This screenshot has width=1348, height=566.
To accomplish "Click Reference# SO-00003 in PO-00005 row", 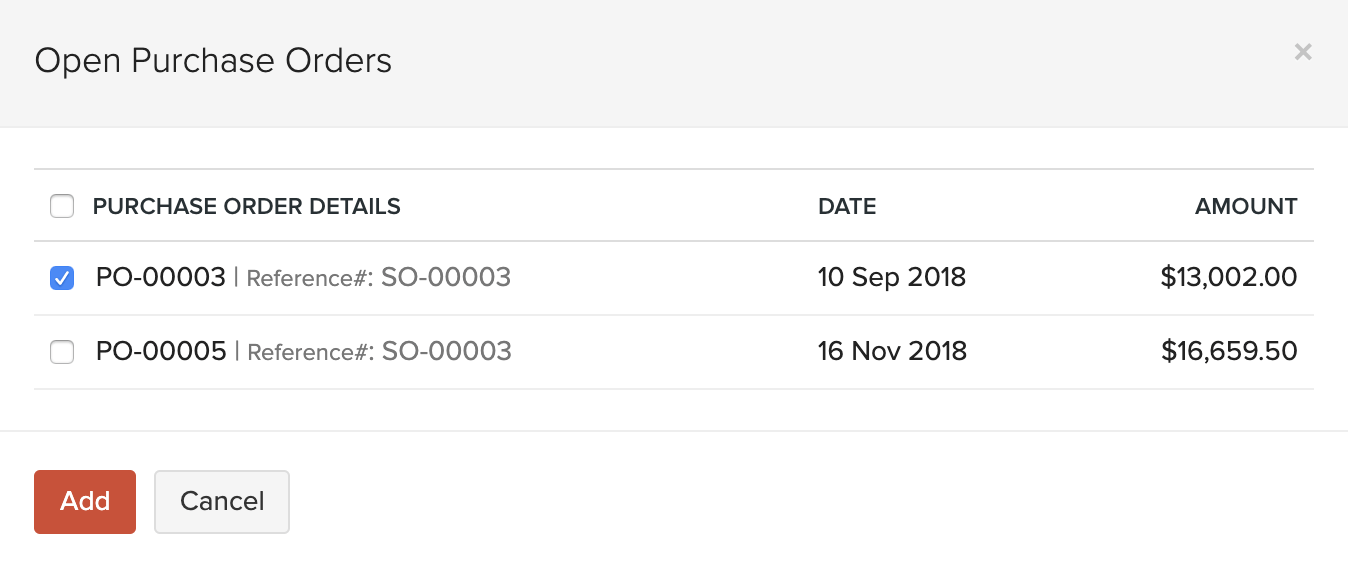I will [x=447, y=351].
